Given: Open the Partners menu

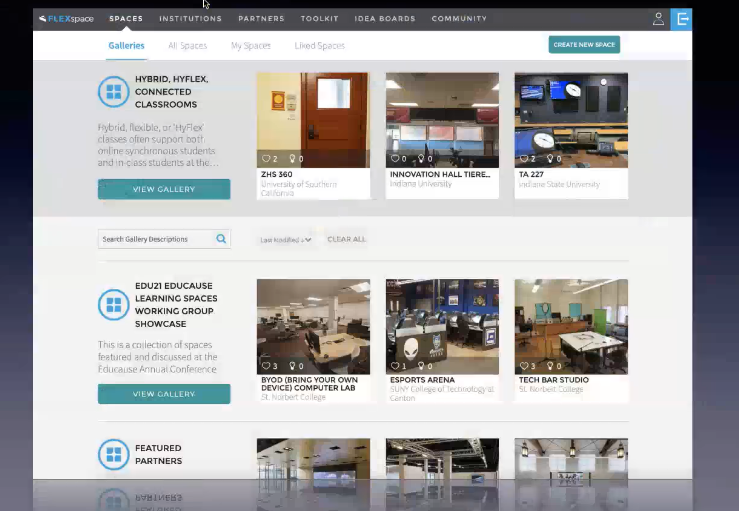Looking at the screenshot, I should (x=262, y=19).
